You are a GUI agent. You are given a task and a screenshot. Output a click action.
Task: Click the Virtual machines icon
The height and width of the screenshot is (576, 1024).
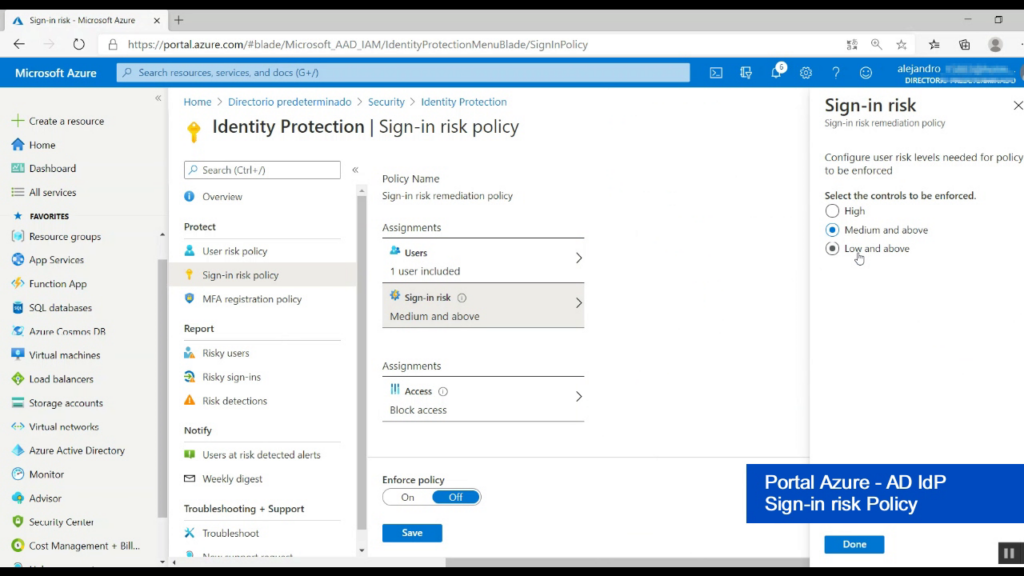point(18,355)
